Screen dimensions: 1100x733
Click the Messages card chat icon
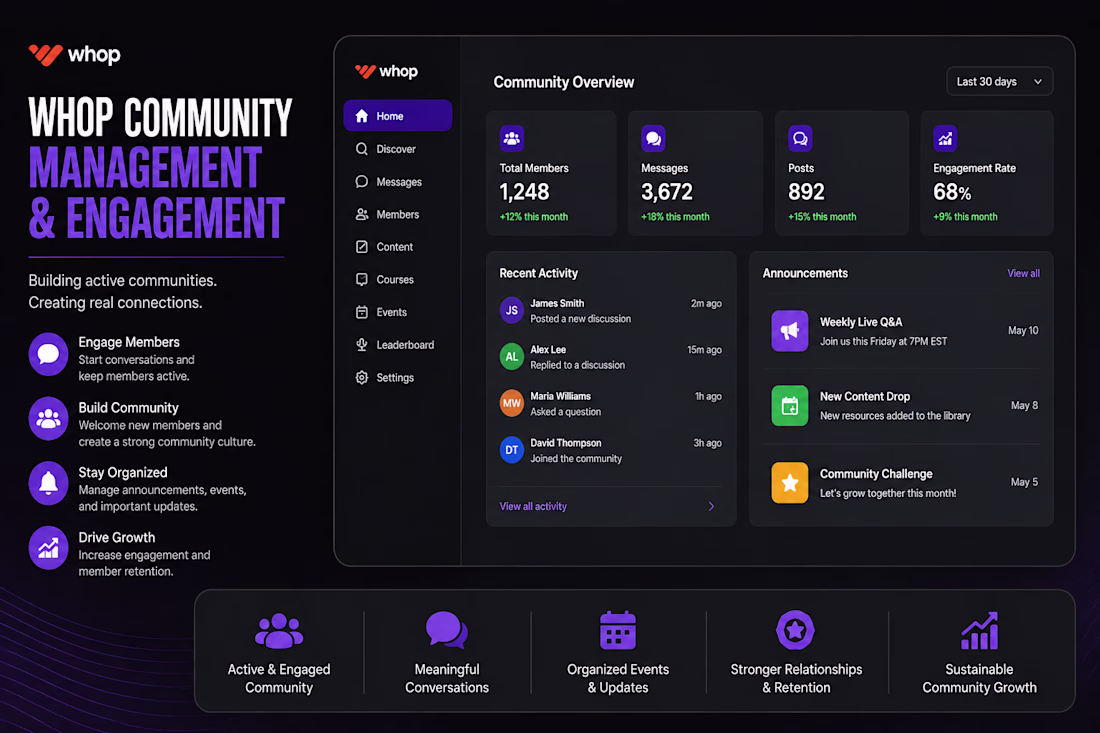coord(653,138)
